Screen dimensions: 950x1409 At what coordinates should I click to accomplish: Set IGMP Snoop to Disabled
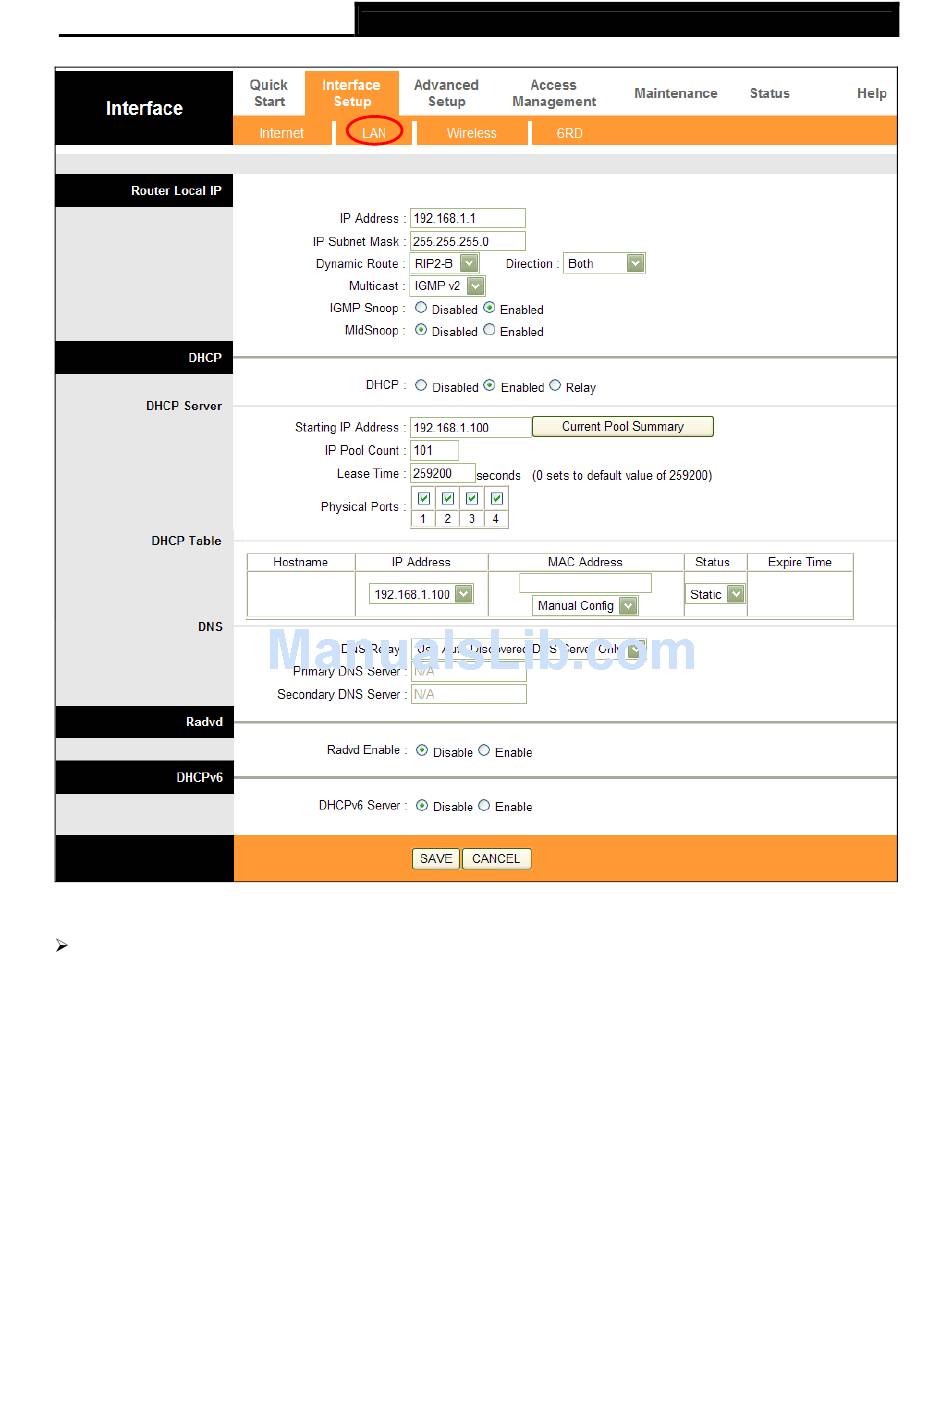coord(421,308)
